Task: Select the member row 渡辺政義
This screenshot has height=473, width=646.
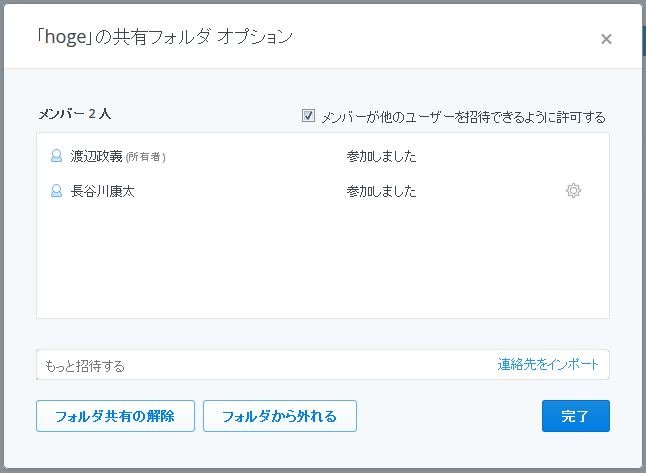Action: click(x=323, y=156)
